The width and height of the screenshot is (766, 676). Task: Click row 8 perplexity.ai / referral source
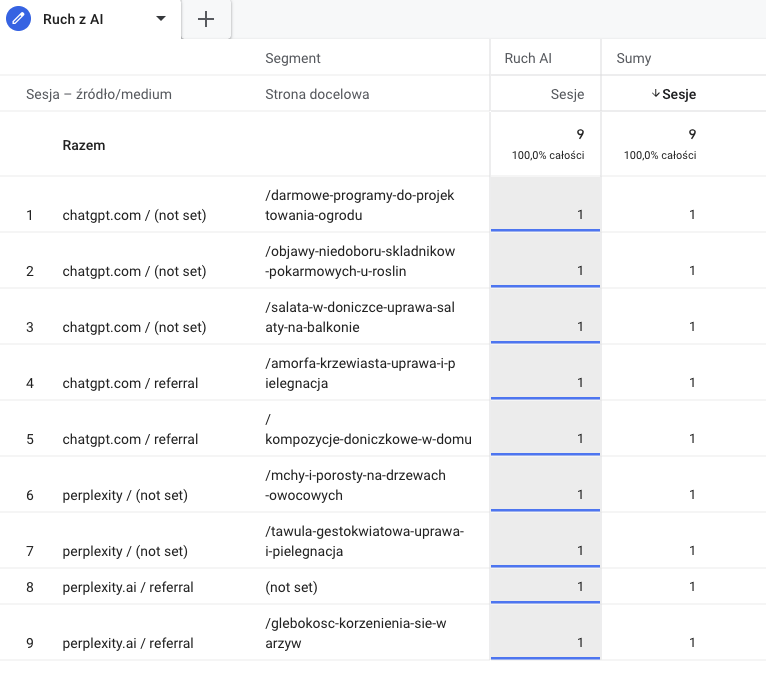click(128, 587)
